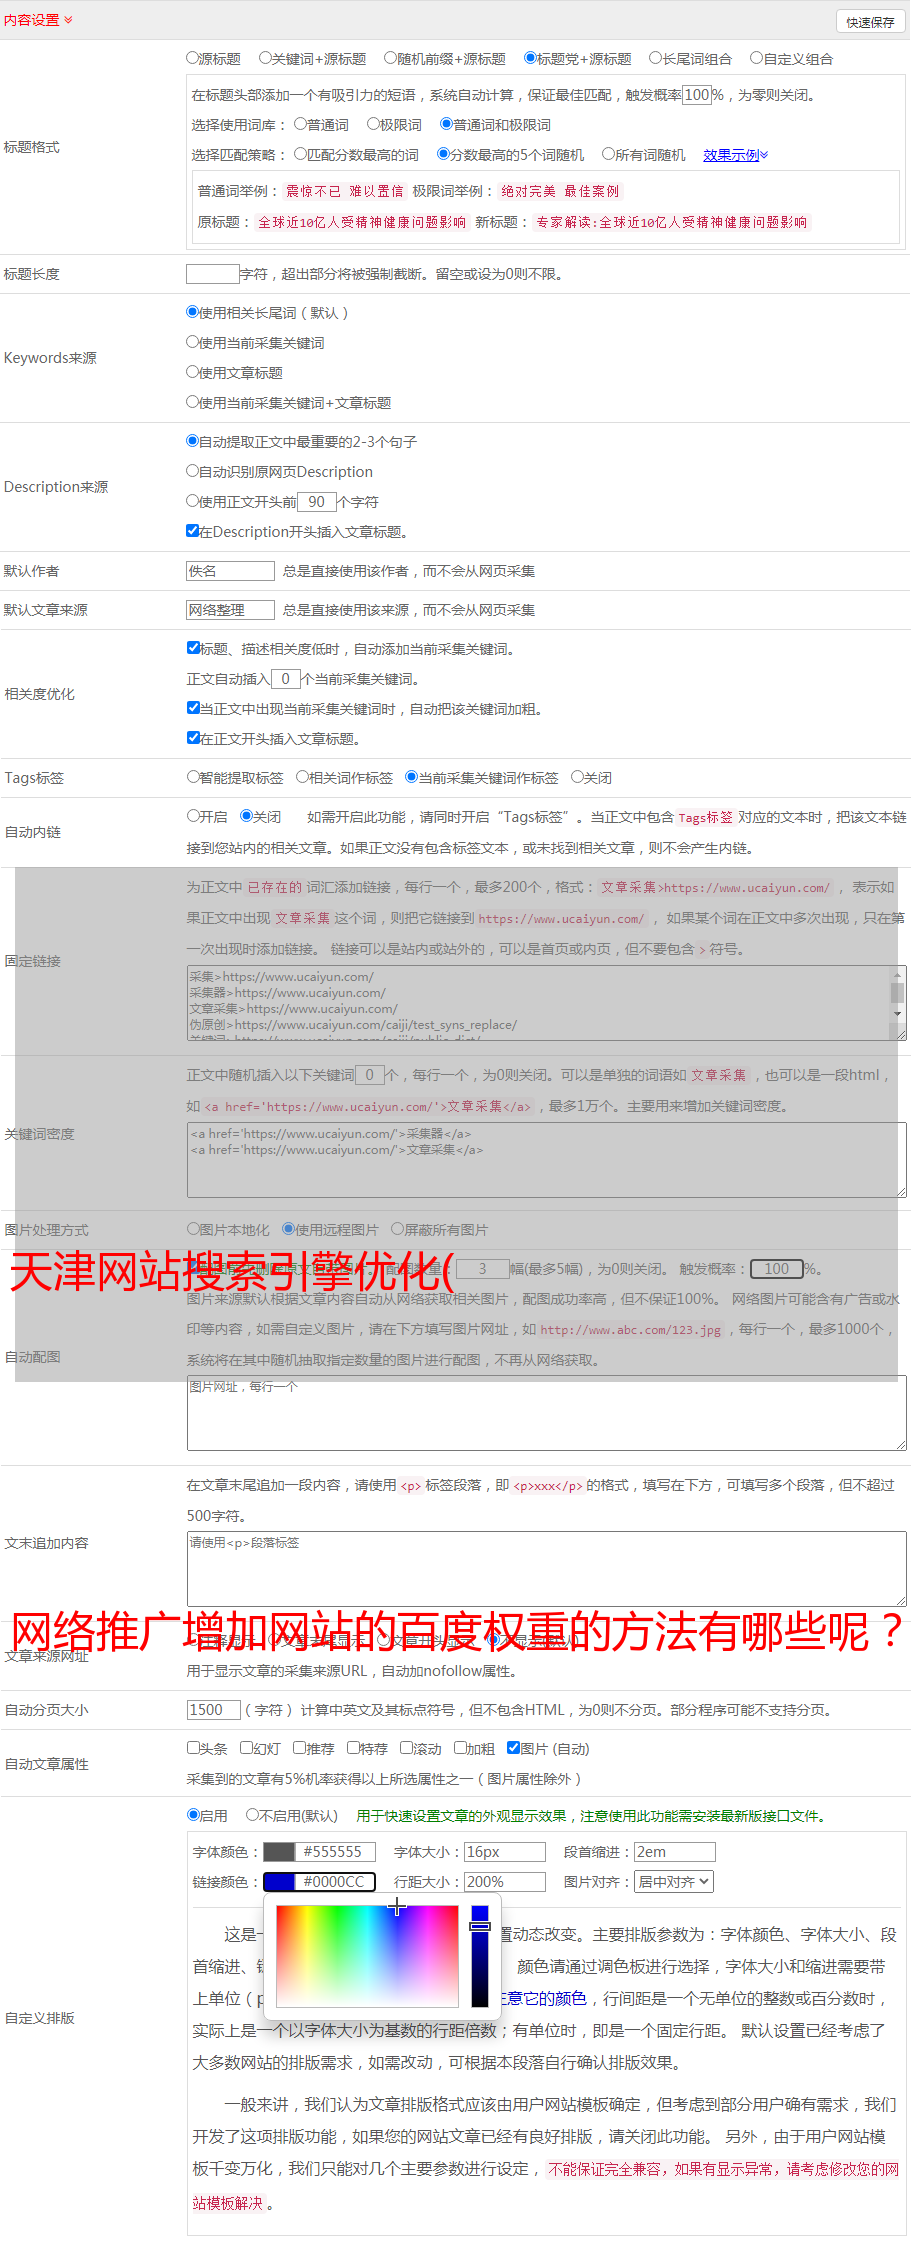
Task: Collapse the 内容设置 section header
Action: pyautogui.click(x=38, y=20)
